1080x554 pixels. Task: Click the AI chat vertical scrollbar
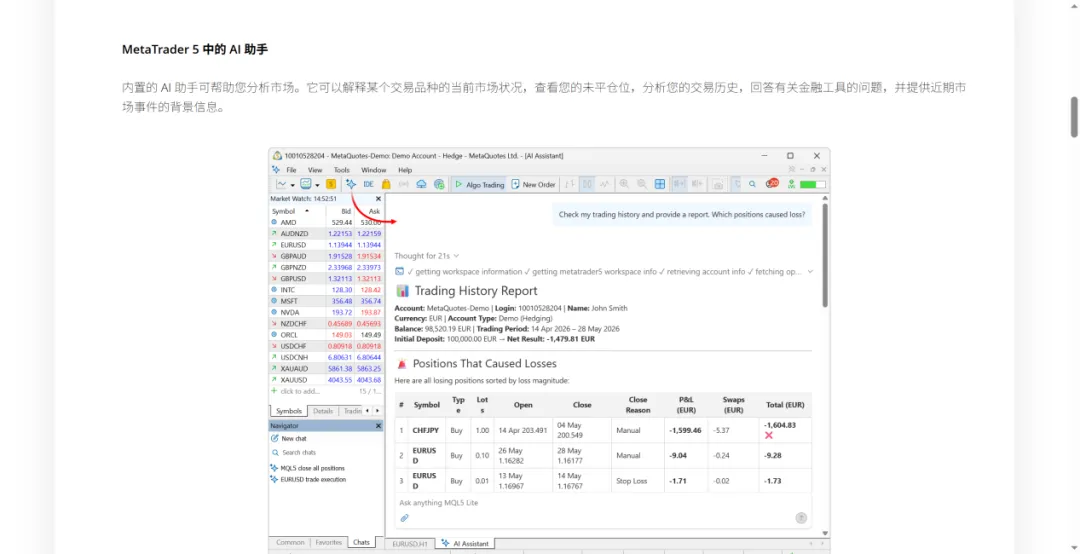pos(825,255)
